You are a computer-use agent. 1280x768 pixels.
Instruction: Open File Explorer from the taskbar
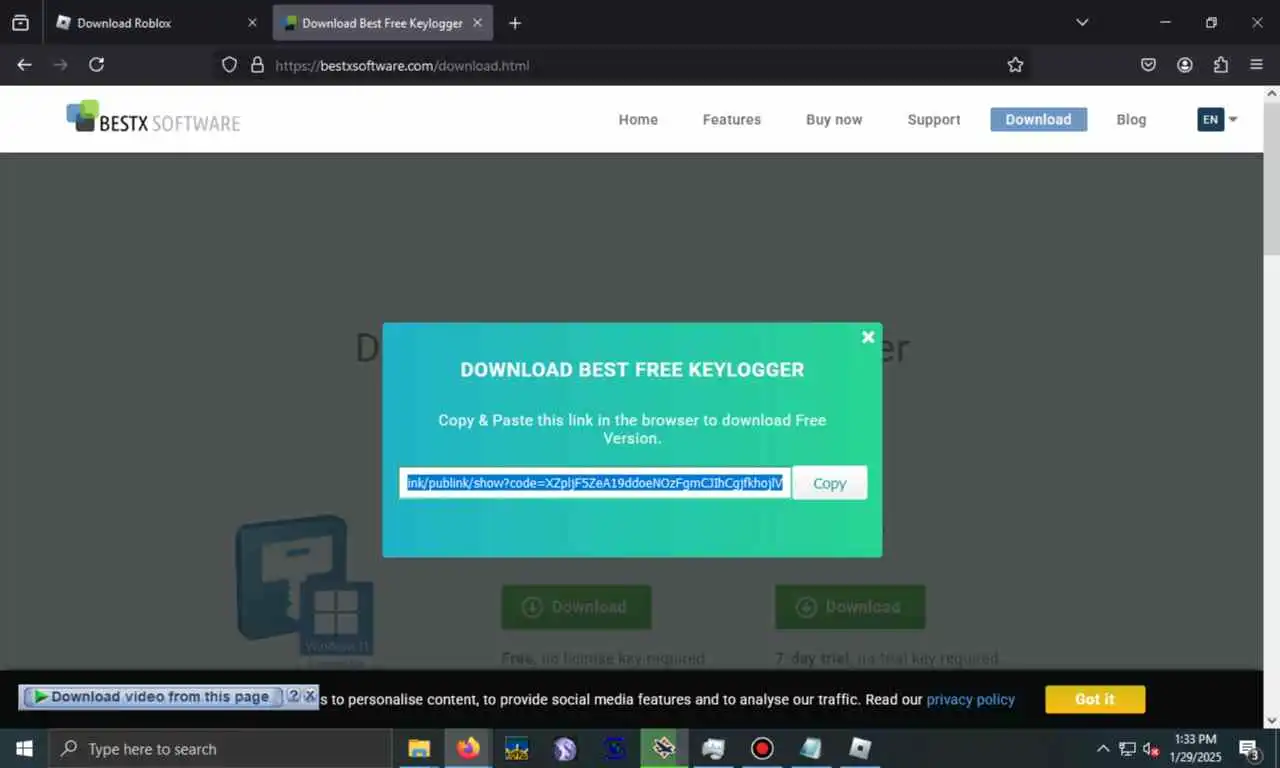pyautogui.click(x=419, y=748)
